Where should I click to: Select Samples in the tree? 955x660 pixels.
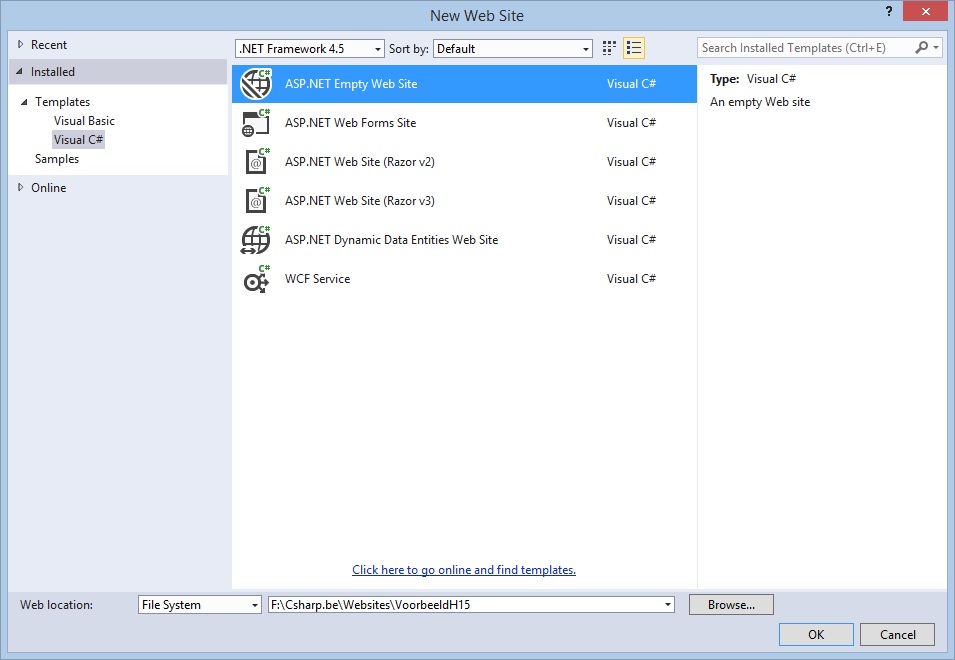coord(57,158)
